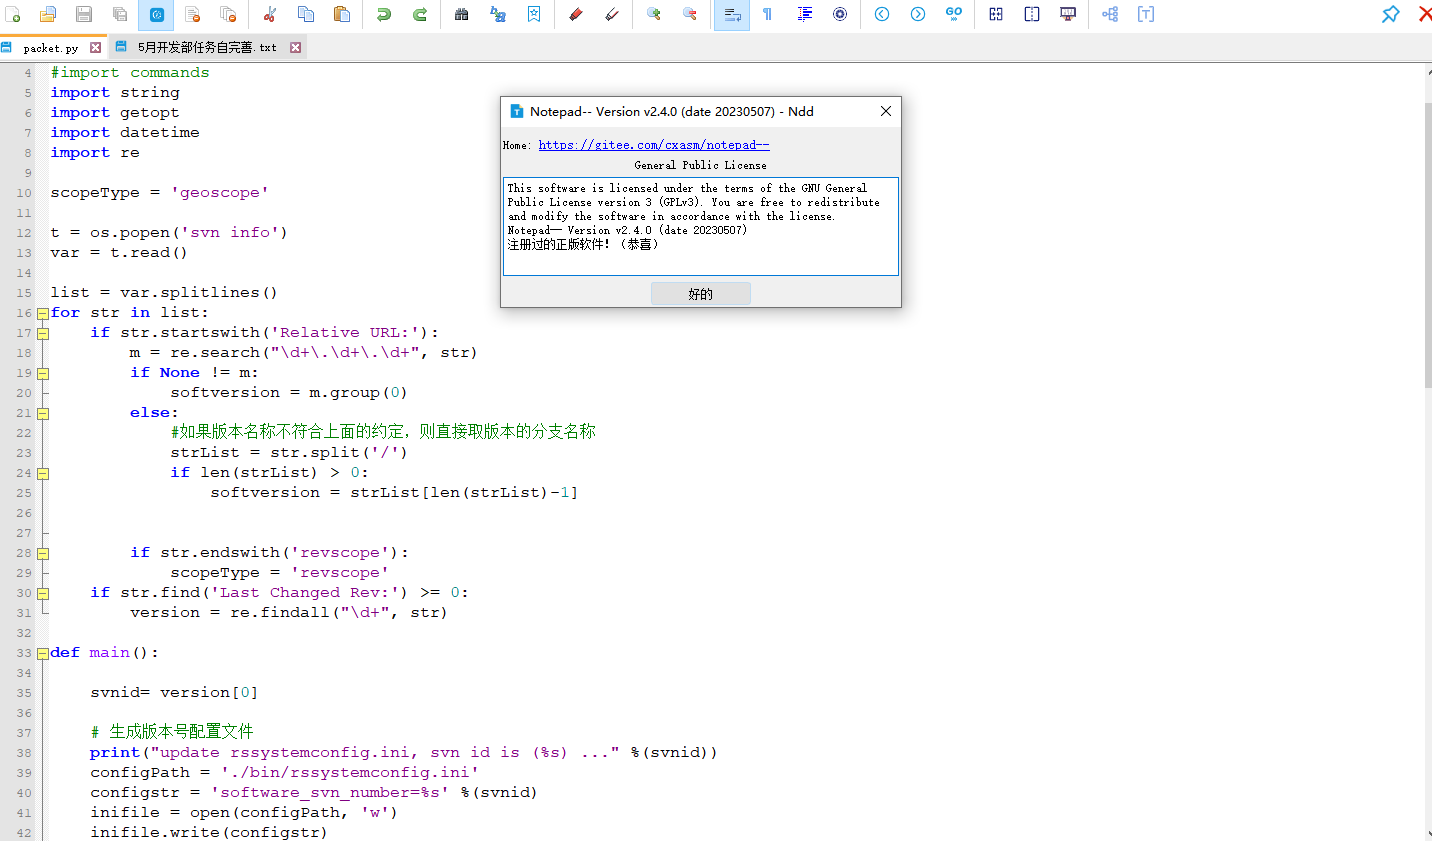This screenshot has height=841, width=1432.
Task: Collapse fold marker at line 16
Action: [43, 313]
